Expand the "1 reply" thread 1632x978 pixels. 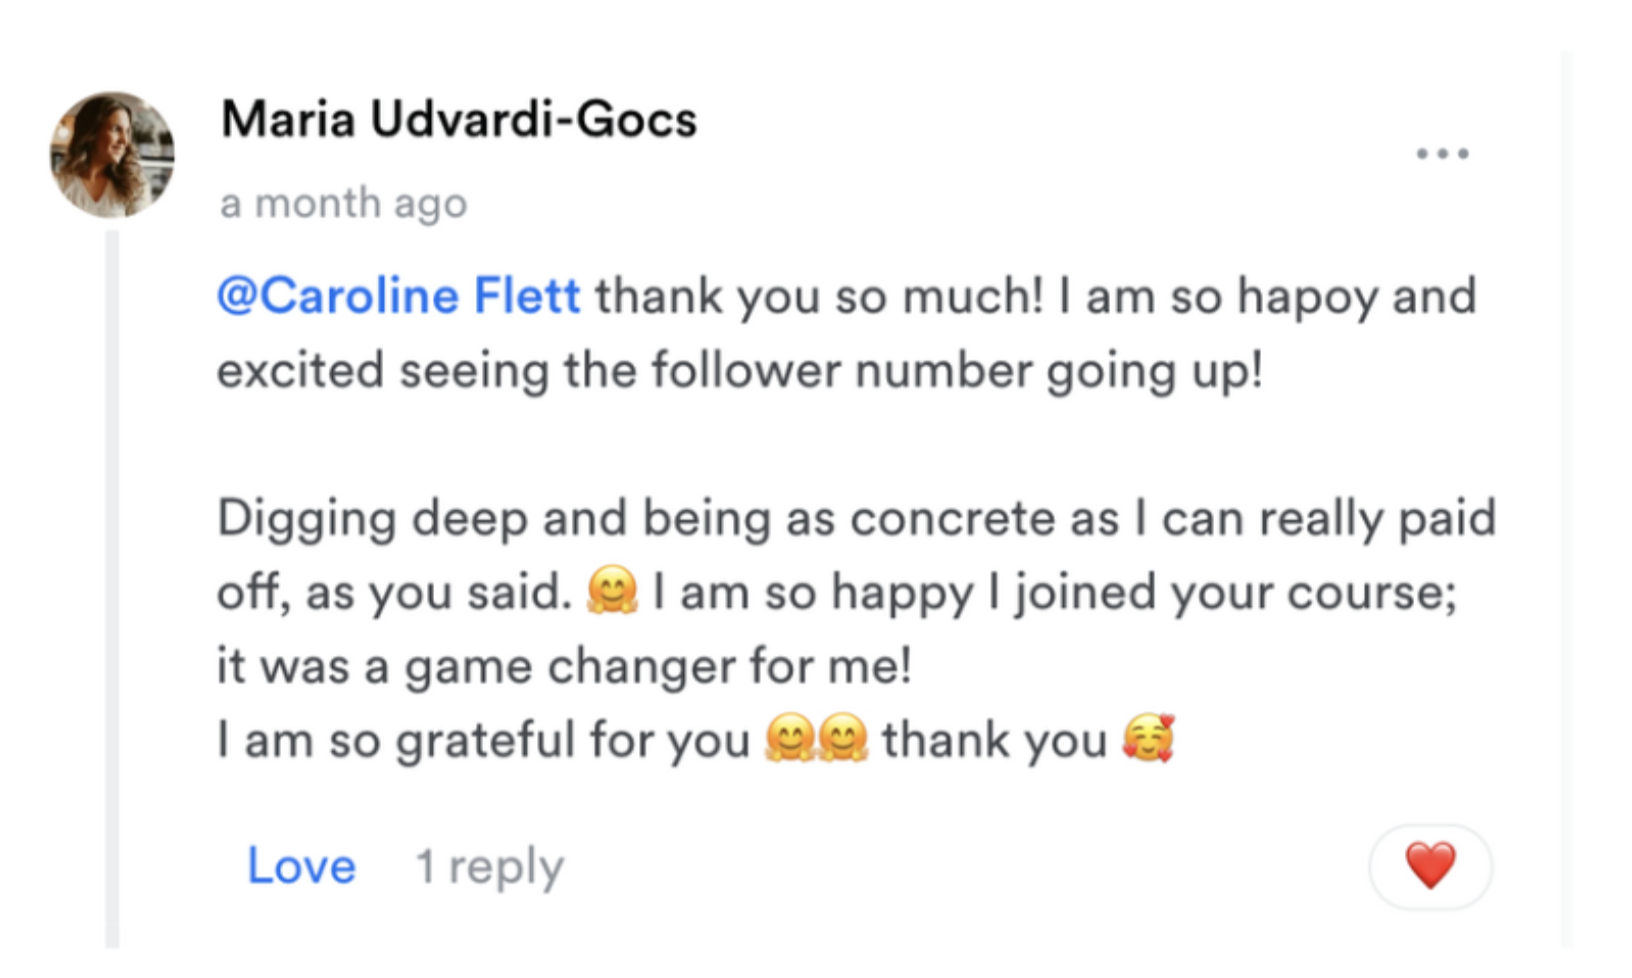[x=489, y=866]
